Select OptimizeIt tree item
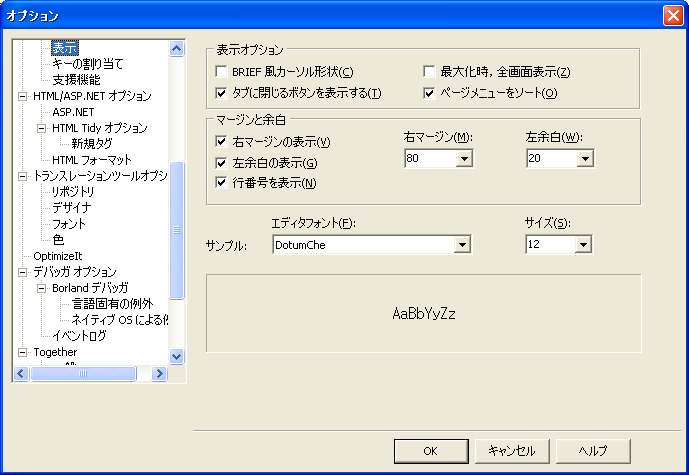Screen dimensions: 689x475 pyautogui.click(x=58, y=256)
